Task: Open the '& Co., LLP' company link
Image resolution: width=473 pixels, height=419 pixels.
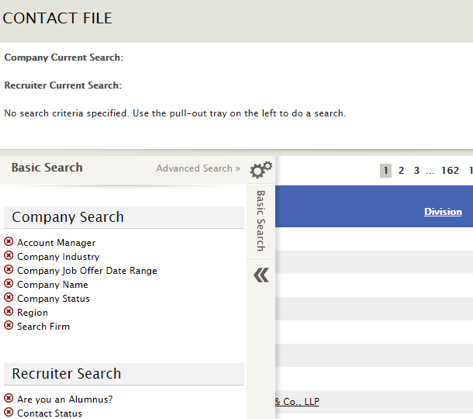Action: 297,401
